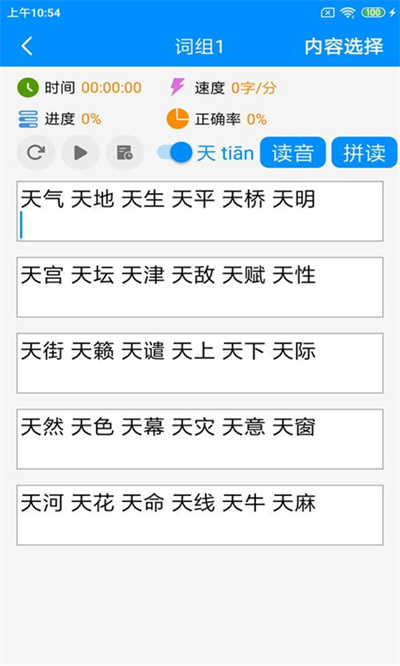This screenshot has height=666, width=400.
Task: Click the circular restart icon
Action: 36,152
